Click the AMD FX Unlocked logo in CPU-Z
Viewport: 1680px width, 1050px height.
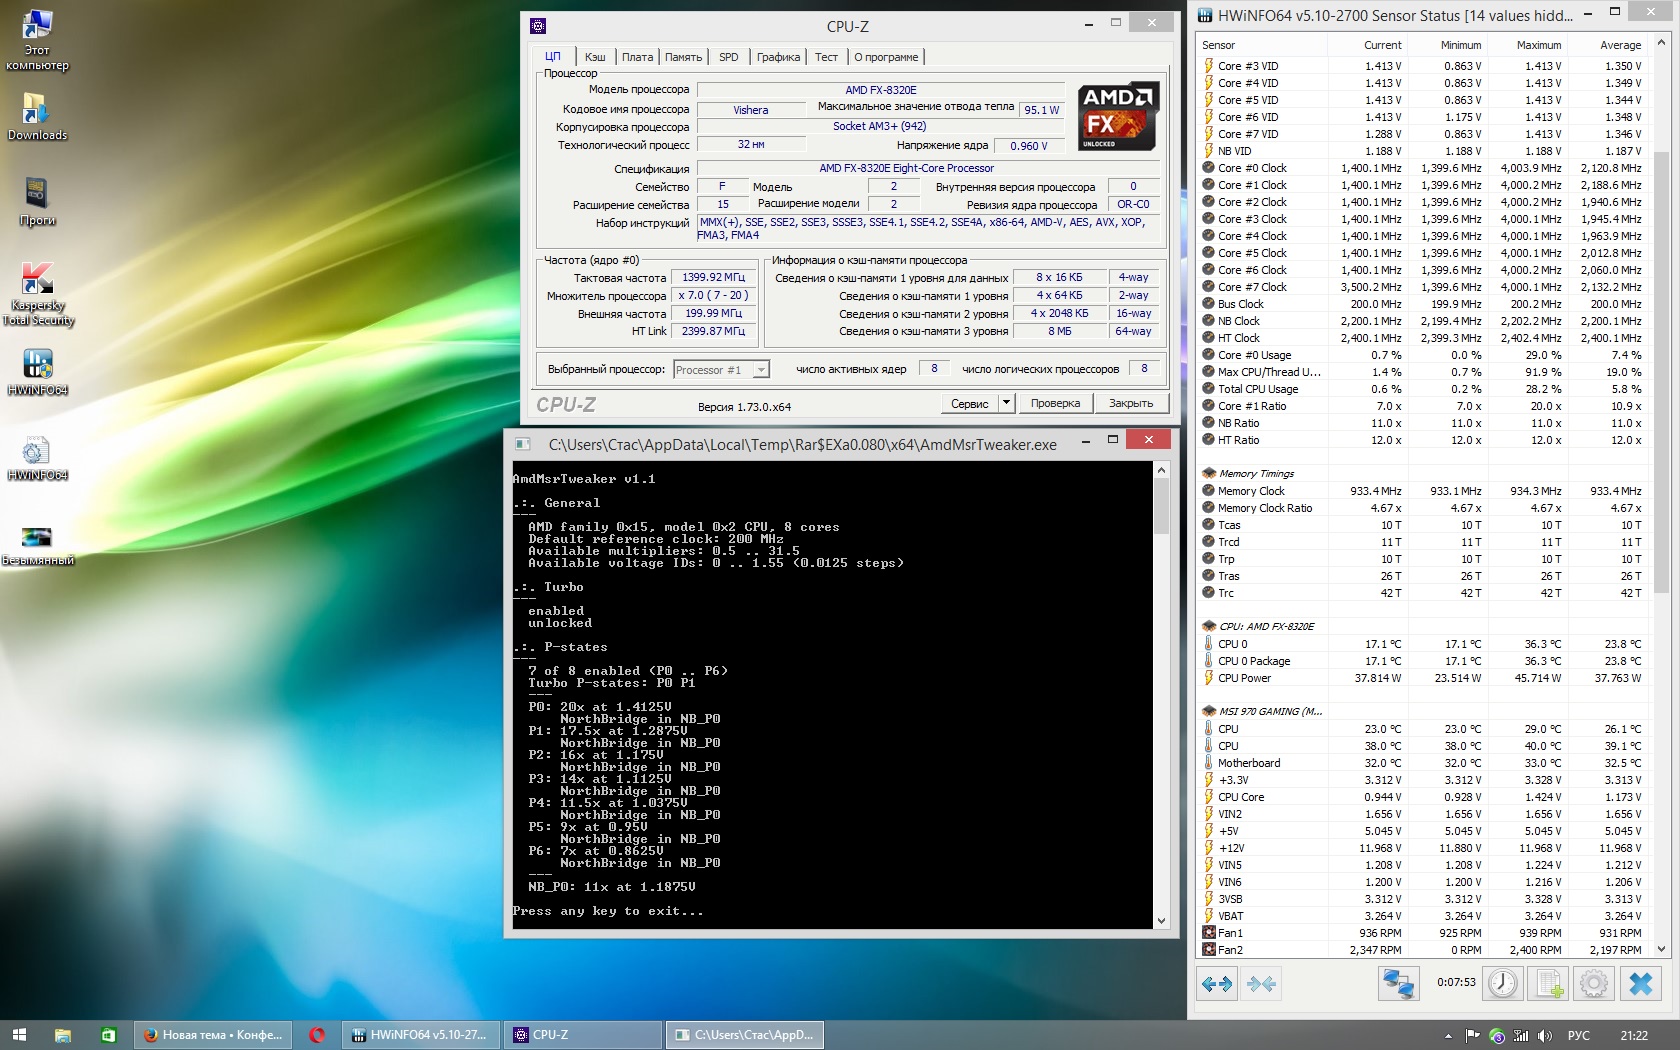(1119, 117)
